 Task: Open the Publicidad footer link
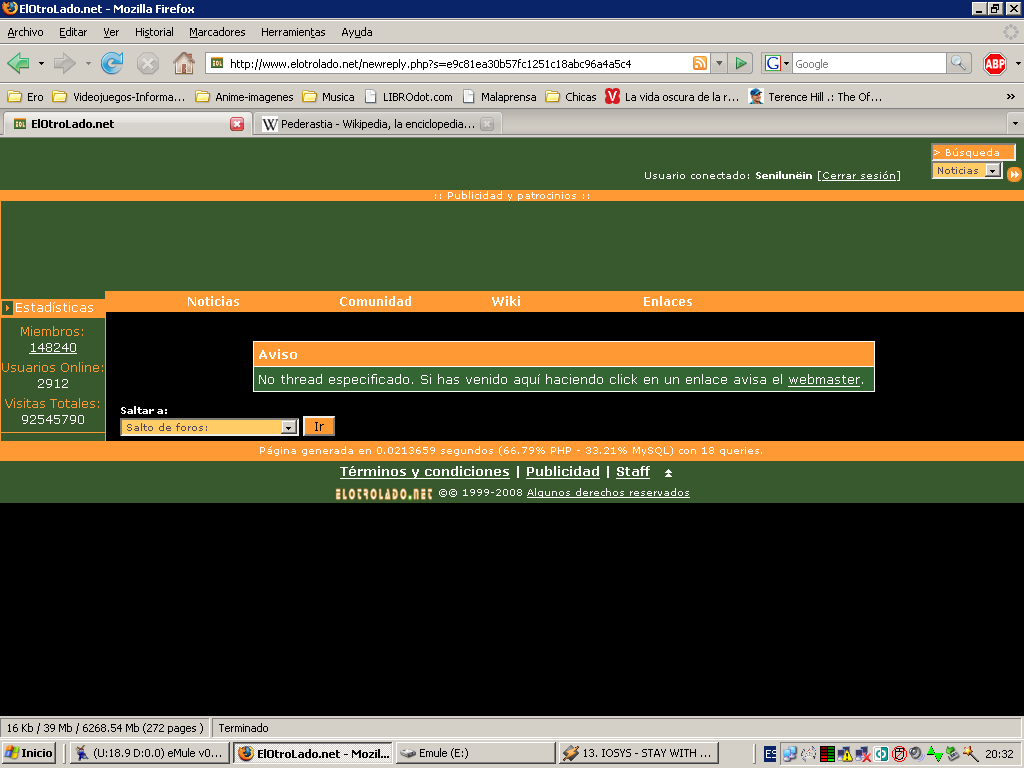[x=562, y=472]
